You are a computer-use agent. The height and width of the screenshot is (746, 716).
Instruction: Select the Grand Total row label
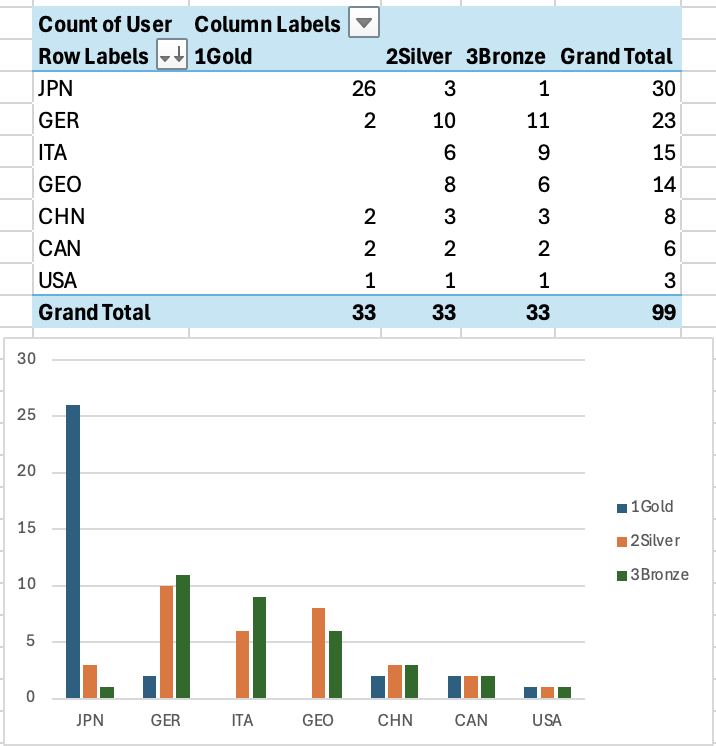[94, 312]
